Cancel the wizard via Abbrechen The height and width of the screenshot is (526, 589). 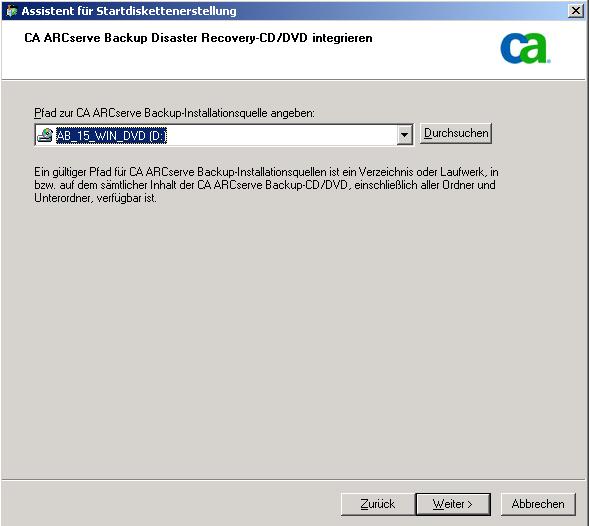[x=538, y=504]
